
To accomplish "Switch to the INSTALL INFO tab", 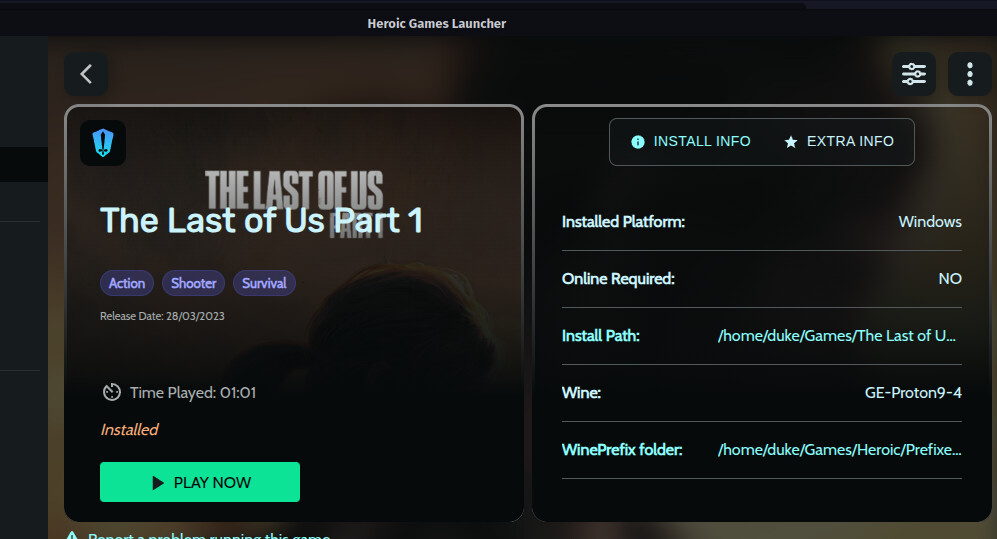I will pyautogui.click(x=691, y=142).
